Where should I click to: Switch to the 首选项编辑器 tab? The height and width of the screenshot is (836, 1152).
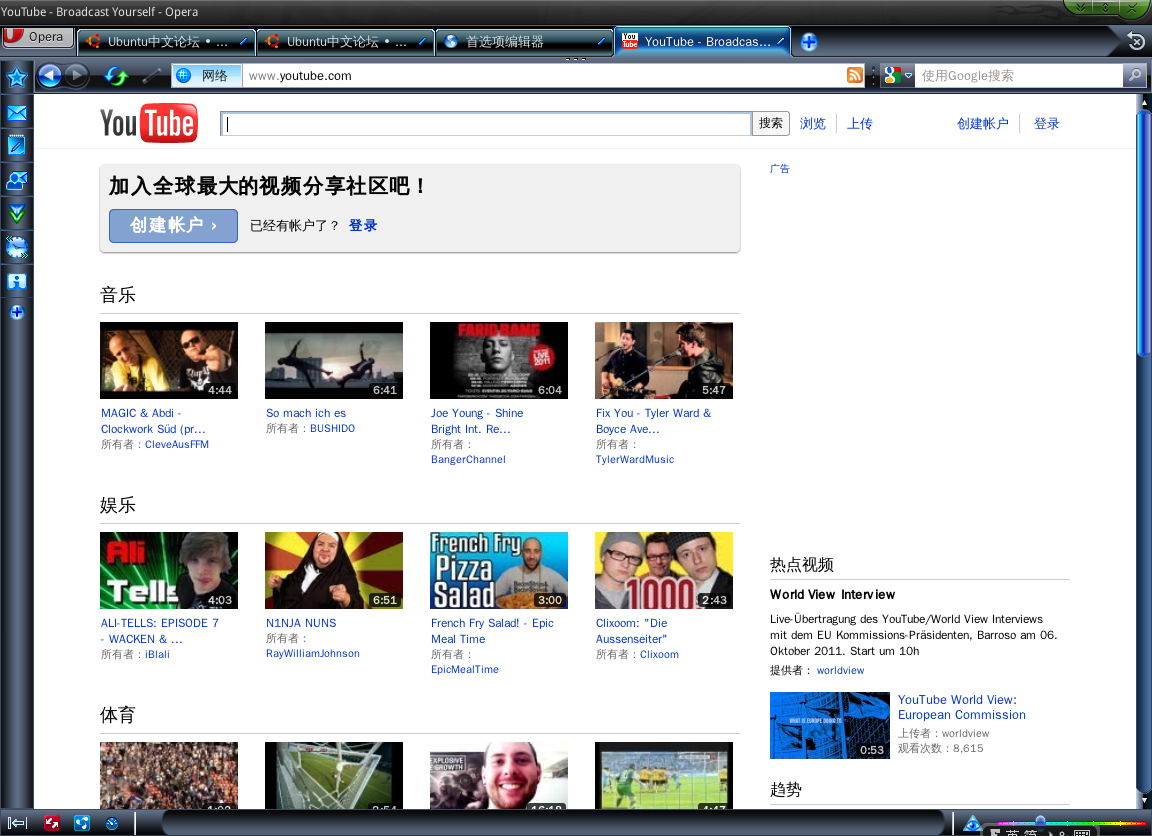[524, 42]
